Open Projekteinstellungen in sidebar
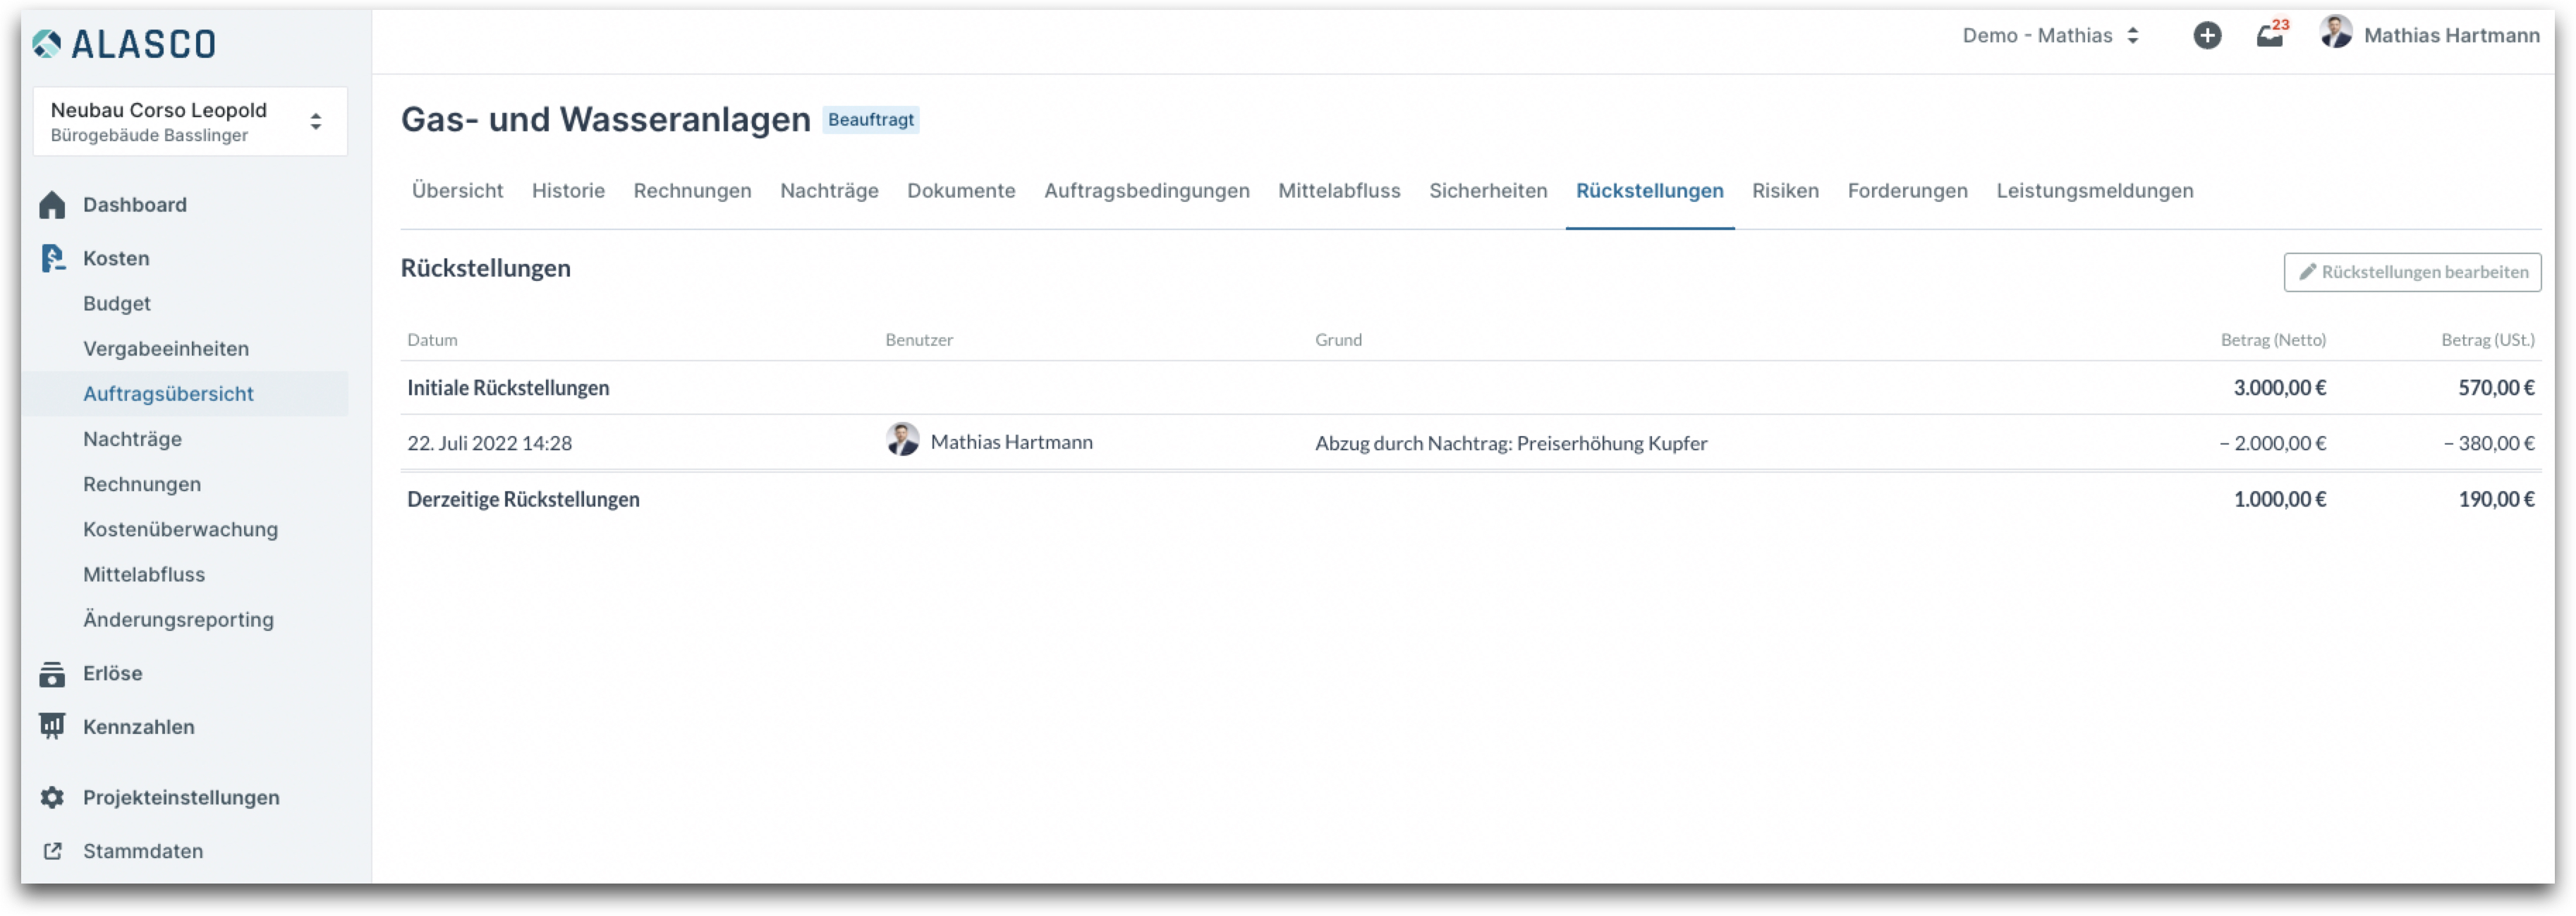The image size is (2576, 916). pyautogui.click(x=181, y=798)
